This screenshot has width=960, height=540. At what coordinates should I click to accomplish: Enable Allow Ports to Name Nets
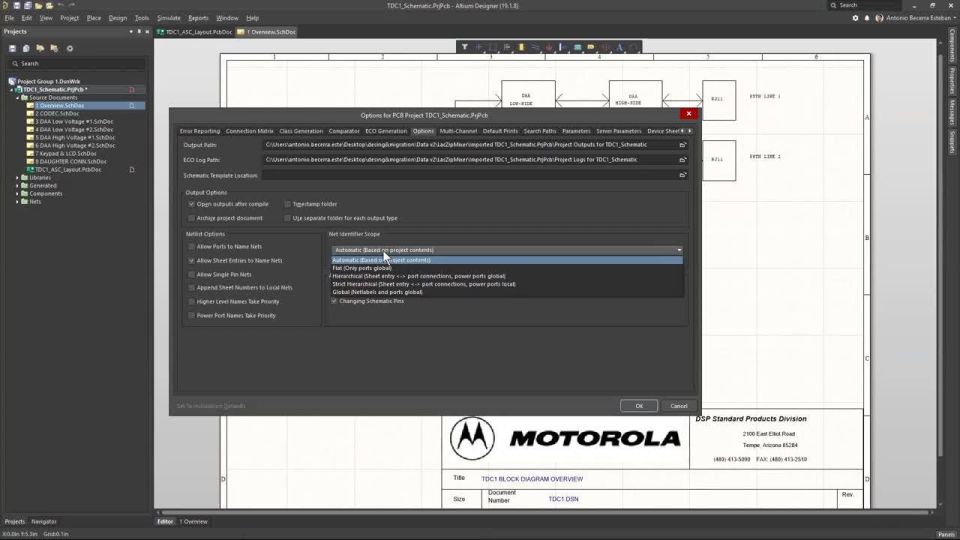(x=192, y=247)
